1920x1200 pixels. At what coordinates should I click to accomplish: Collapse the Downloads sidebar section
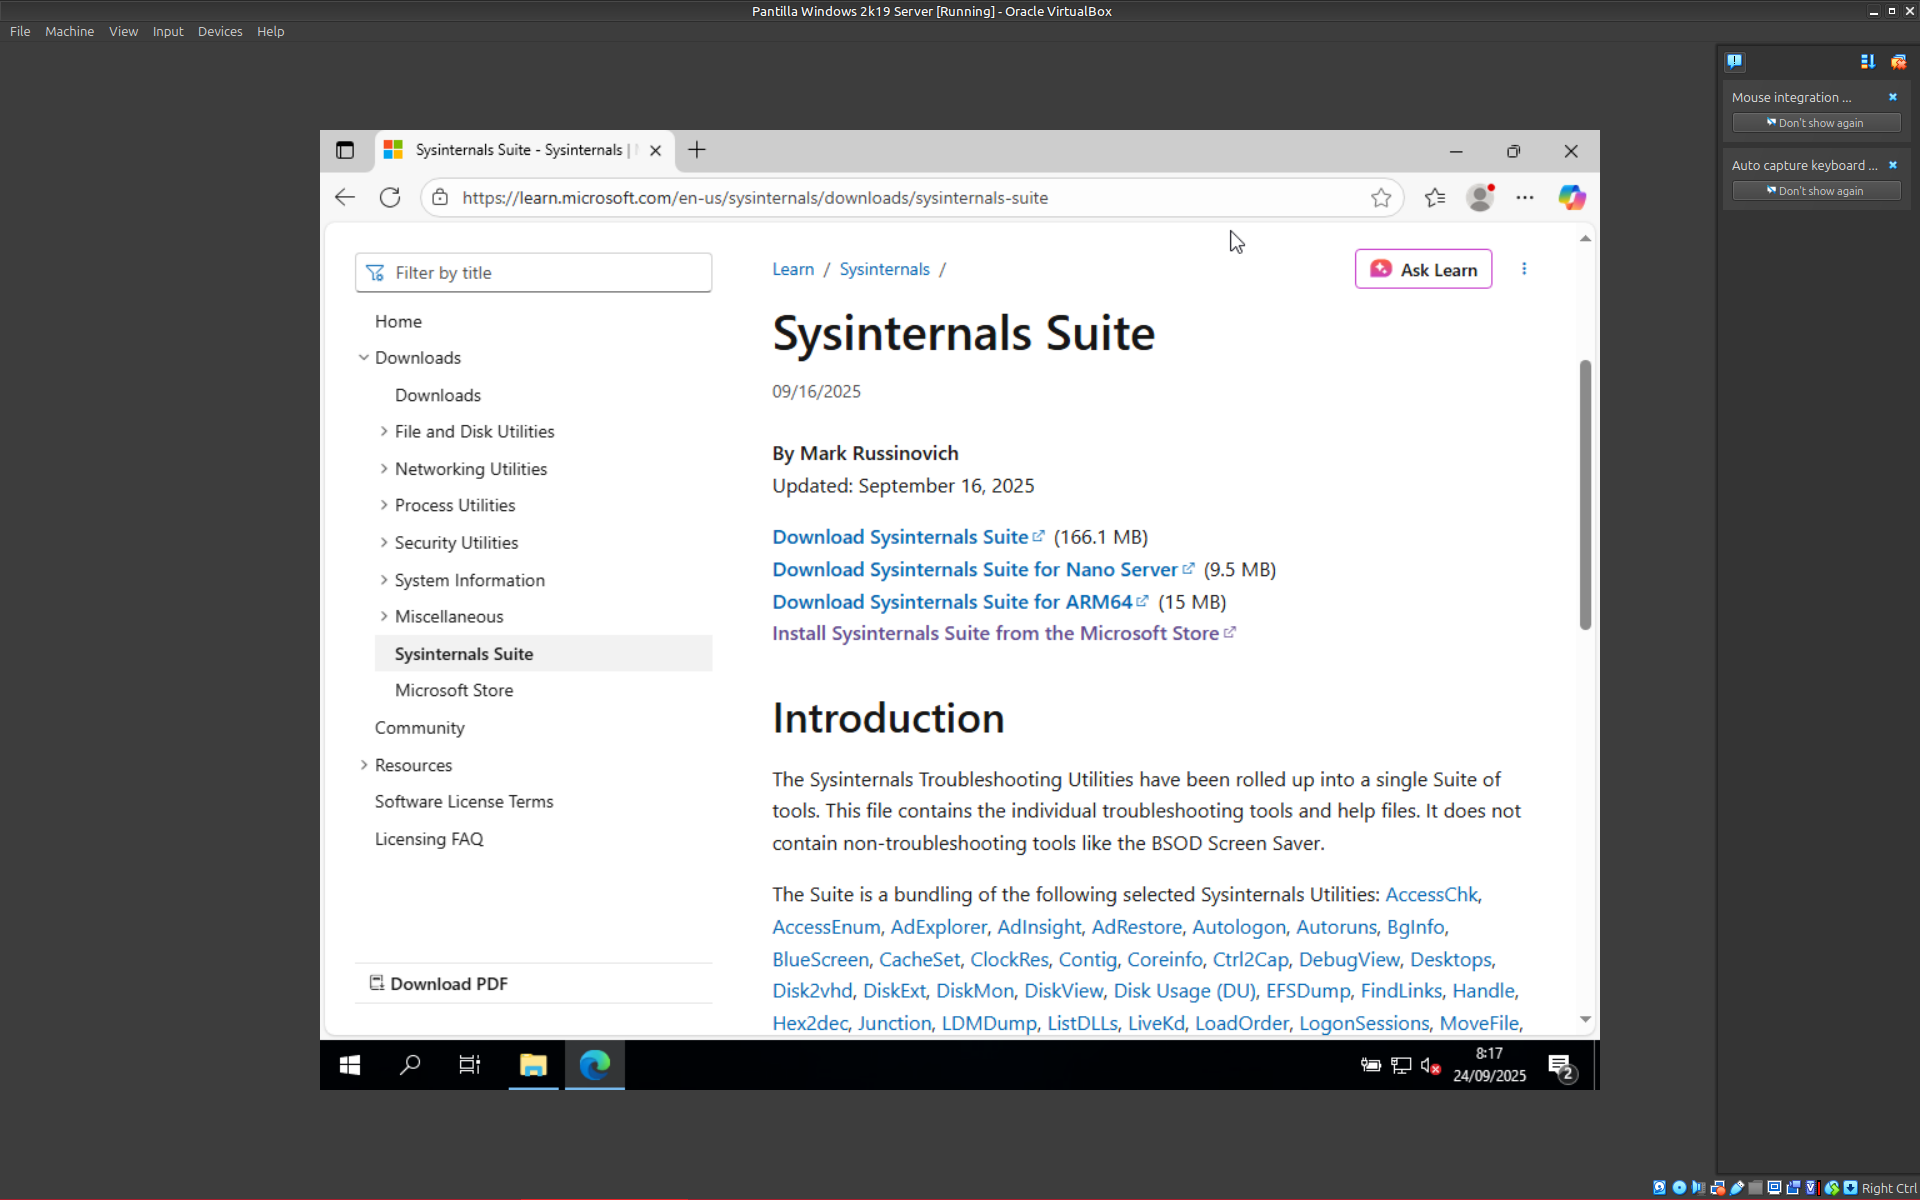click(364, 357)
